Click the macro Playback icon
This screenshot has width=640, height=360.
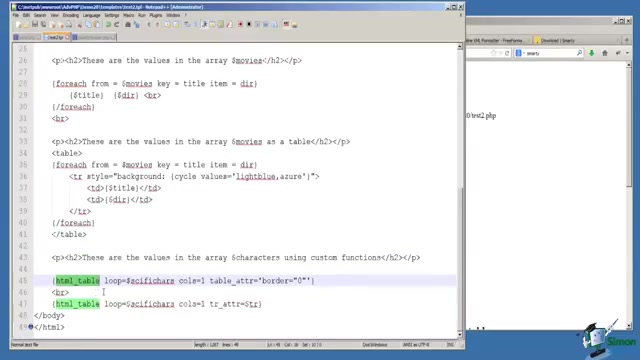257,25
